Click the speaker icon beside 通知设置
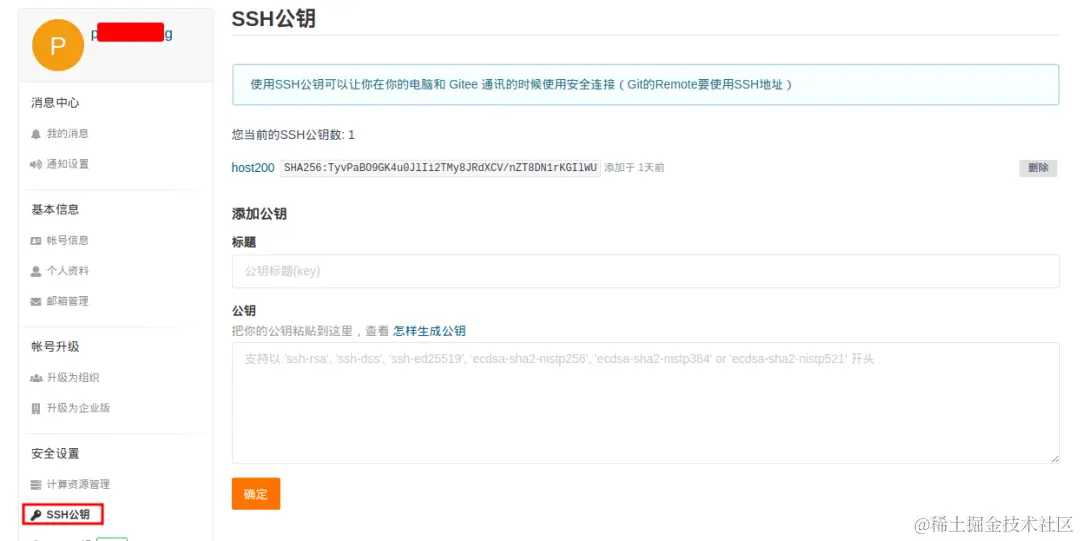Screen dimensions: 1080x541 tap(36, 164)
